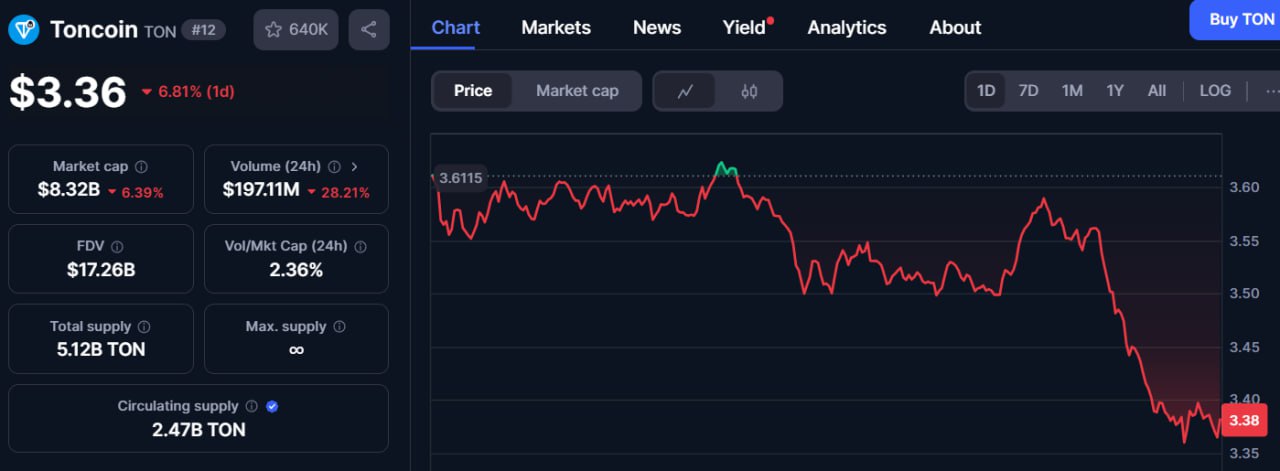Click the 2.36% Vol/Mkt Cap value
Image resolution: width=1280 pixels, height=471 pixels.
coord(296,269)
